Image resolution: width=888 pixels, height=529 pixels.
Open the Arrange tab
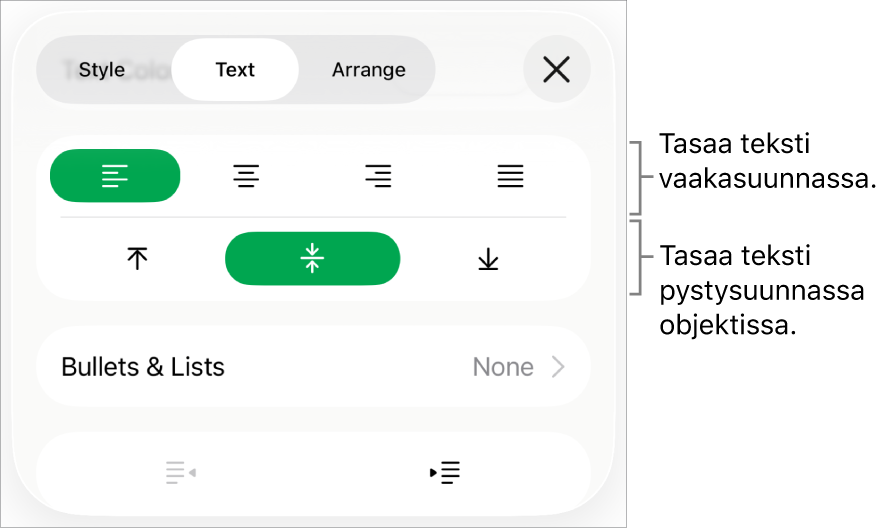click(x=369, y=70)
